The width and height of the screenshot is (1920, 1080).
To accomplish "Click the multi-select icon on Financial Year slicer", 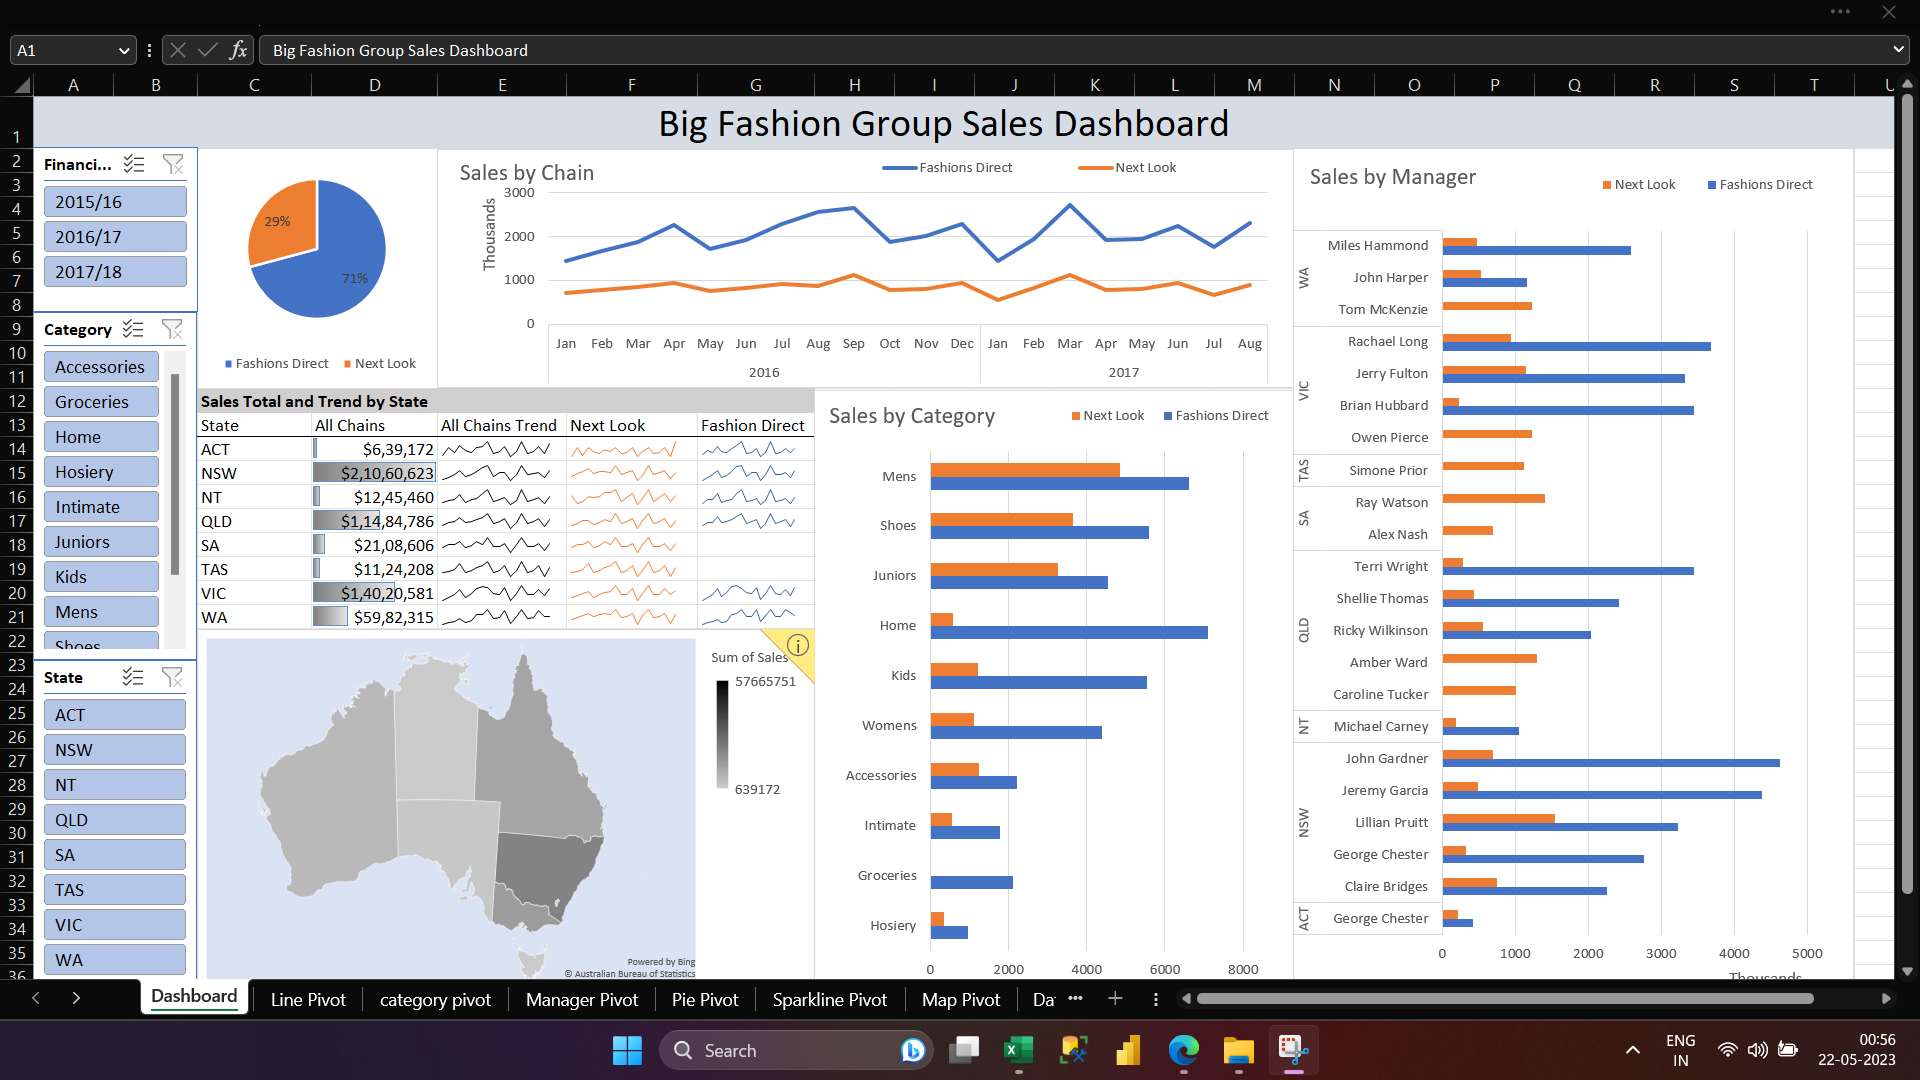I will coord(134,164).
